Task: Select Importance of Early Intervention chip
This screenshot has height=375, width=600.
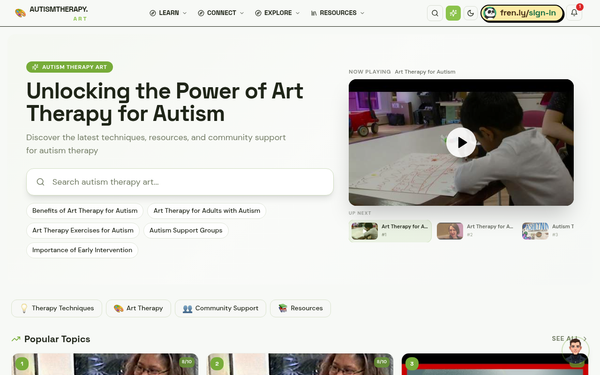Action: point(82,250)
